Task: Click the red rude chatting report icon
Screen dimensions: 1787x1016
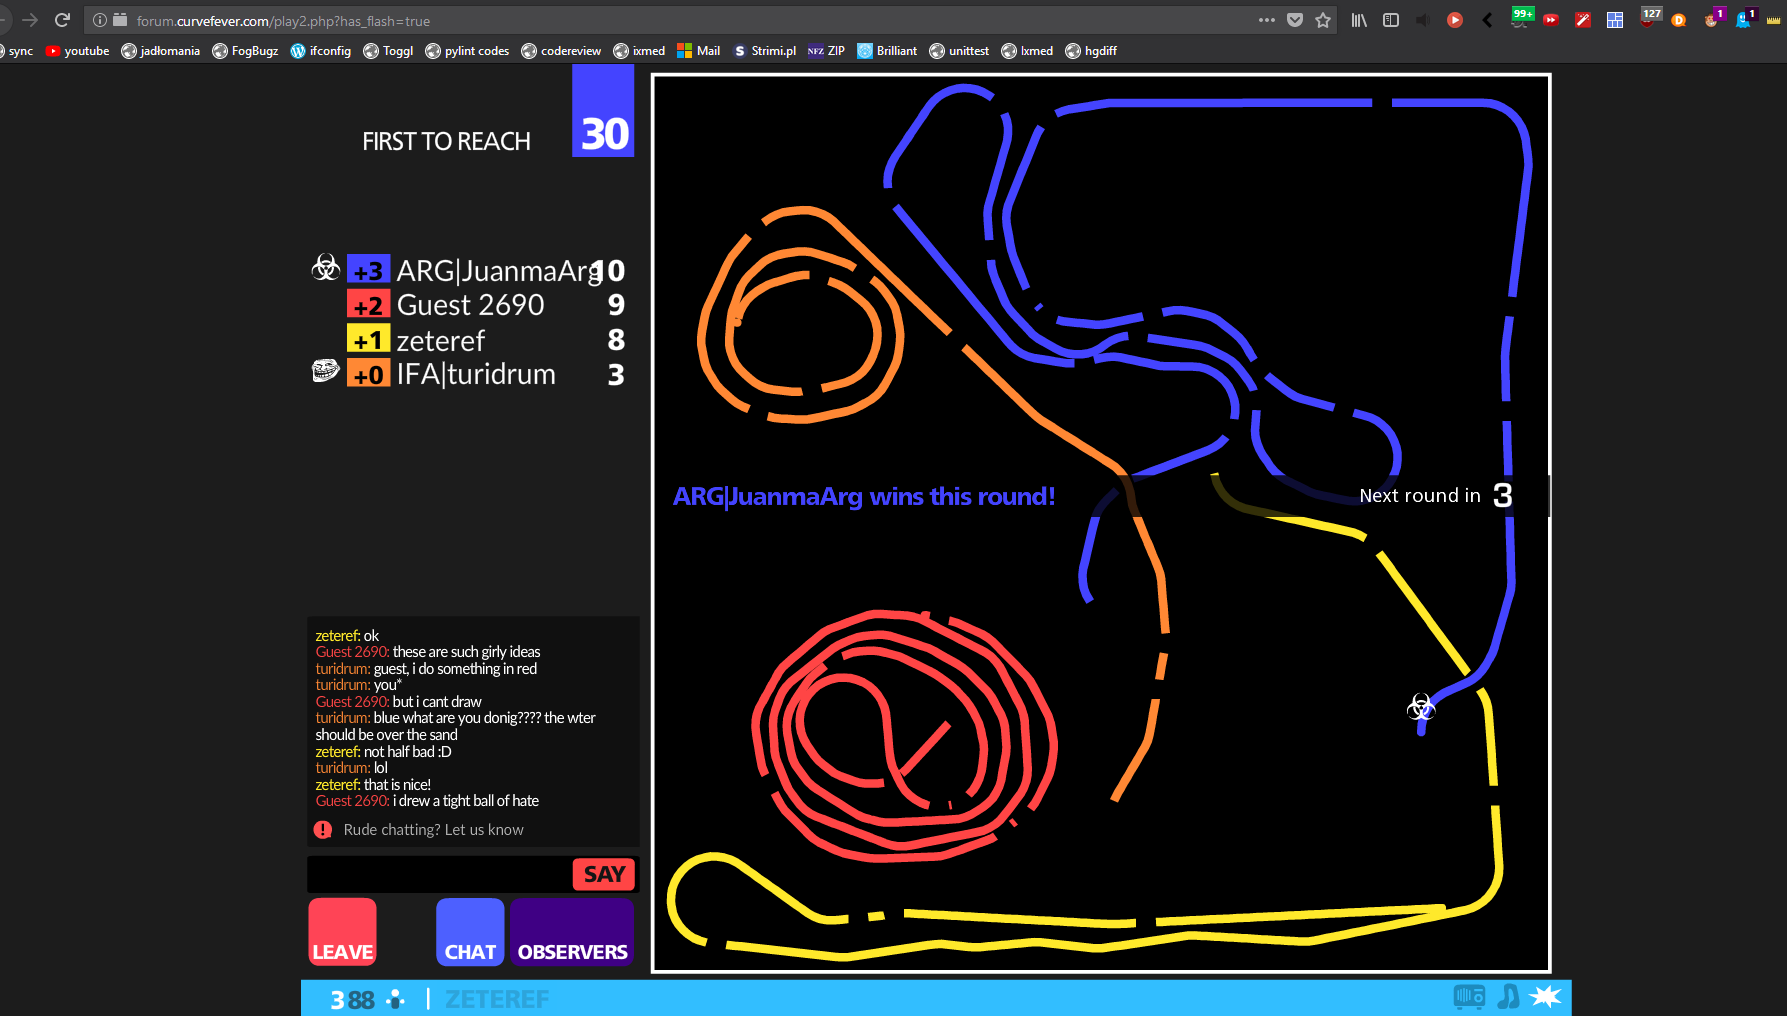Action: (323, 830)
